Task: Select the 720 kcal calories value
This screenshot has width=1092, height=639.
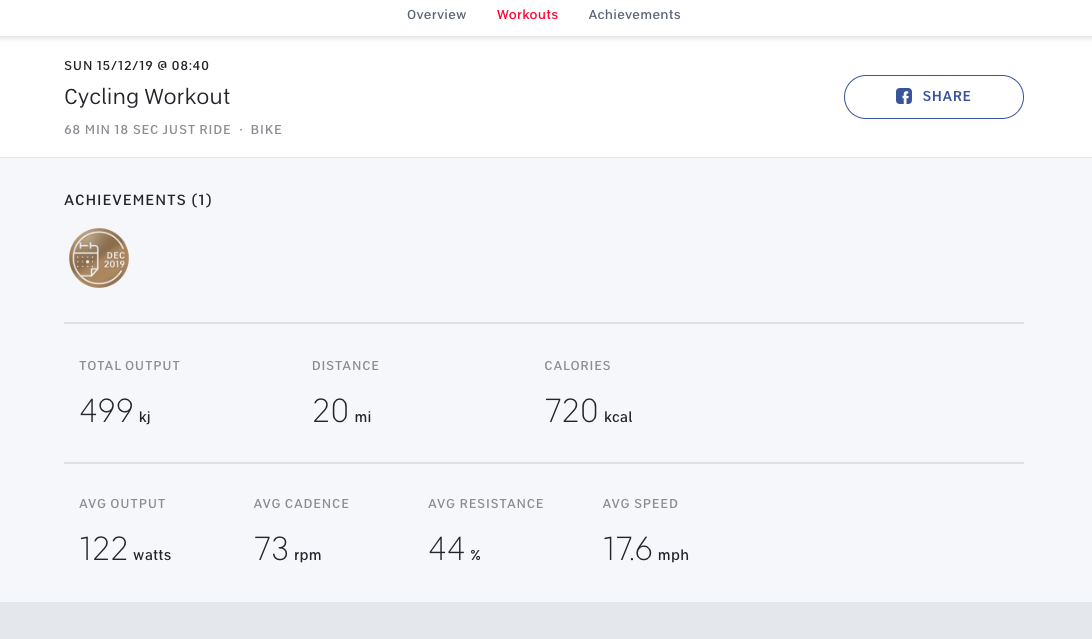Action: tap(588, 412)
